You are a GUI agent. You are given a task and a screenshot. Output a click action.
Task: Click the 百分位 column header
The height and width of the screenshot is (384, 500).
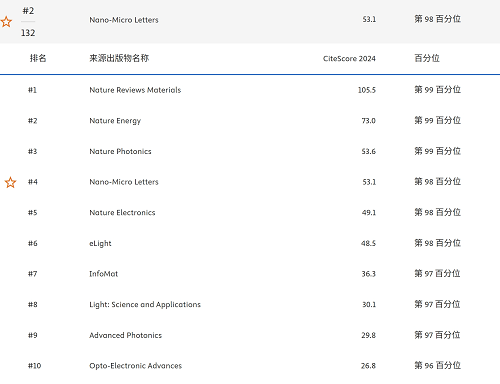coord(427,58)
